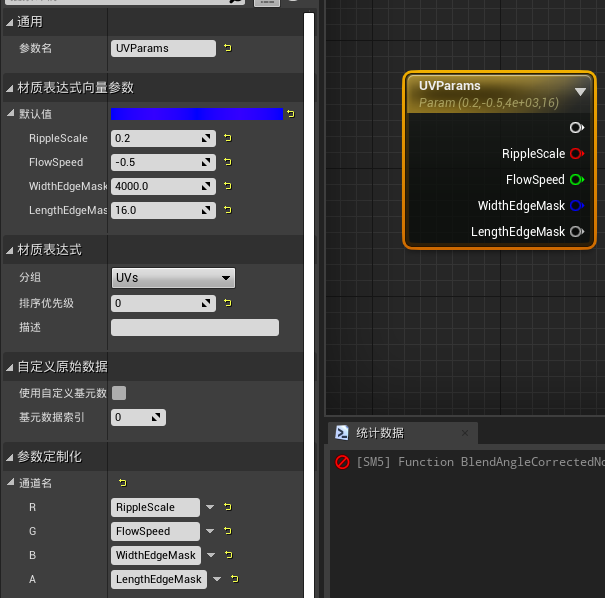Click spin arrow in 排序优先级 field

pyautogui.click(x=206, y=303)
